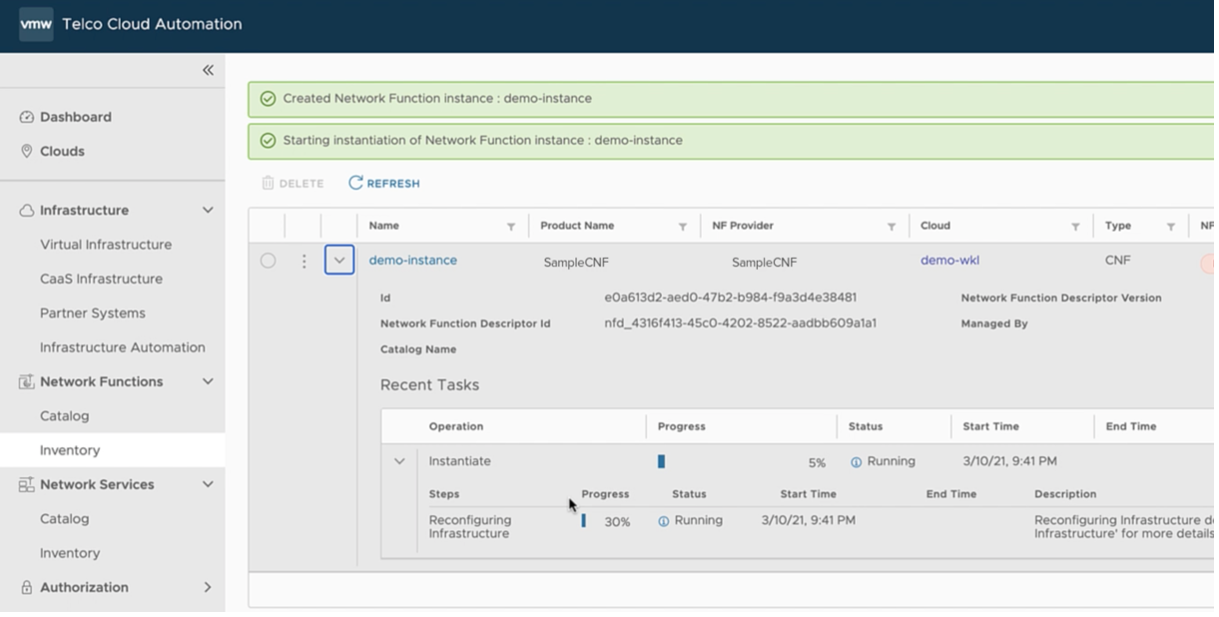This screenshot has width=1219, height=617.
Task: Open the demo-instance name link
Action: pyautogui.click(x=413, y=260)
